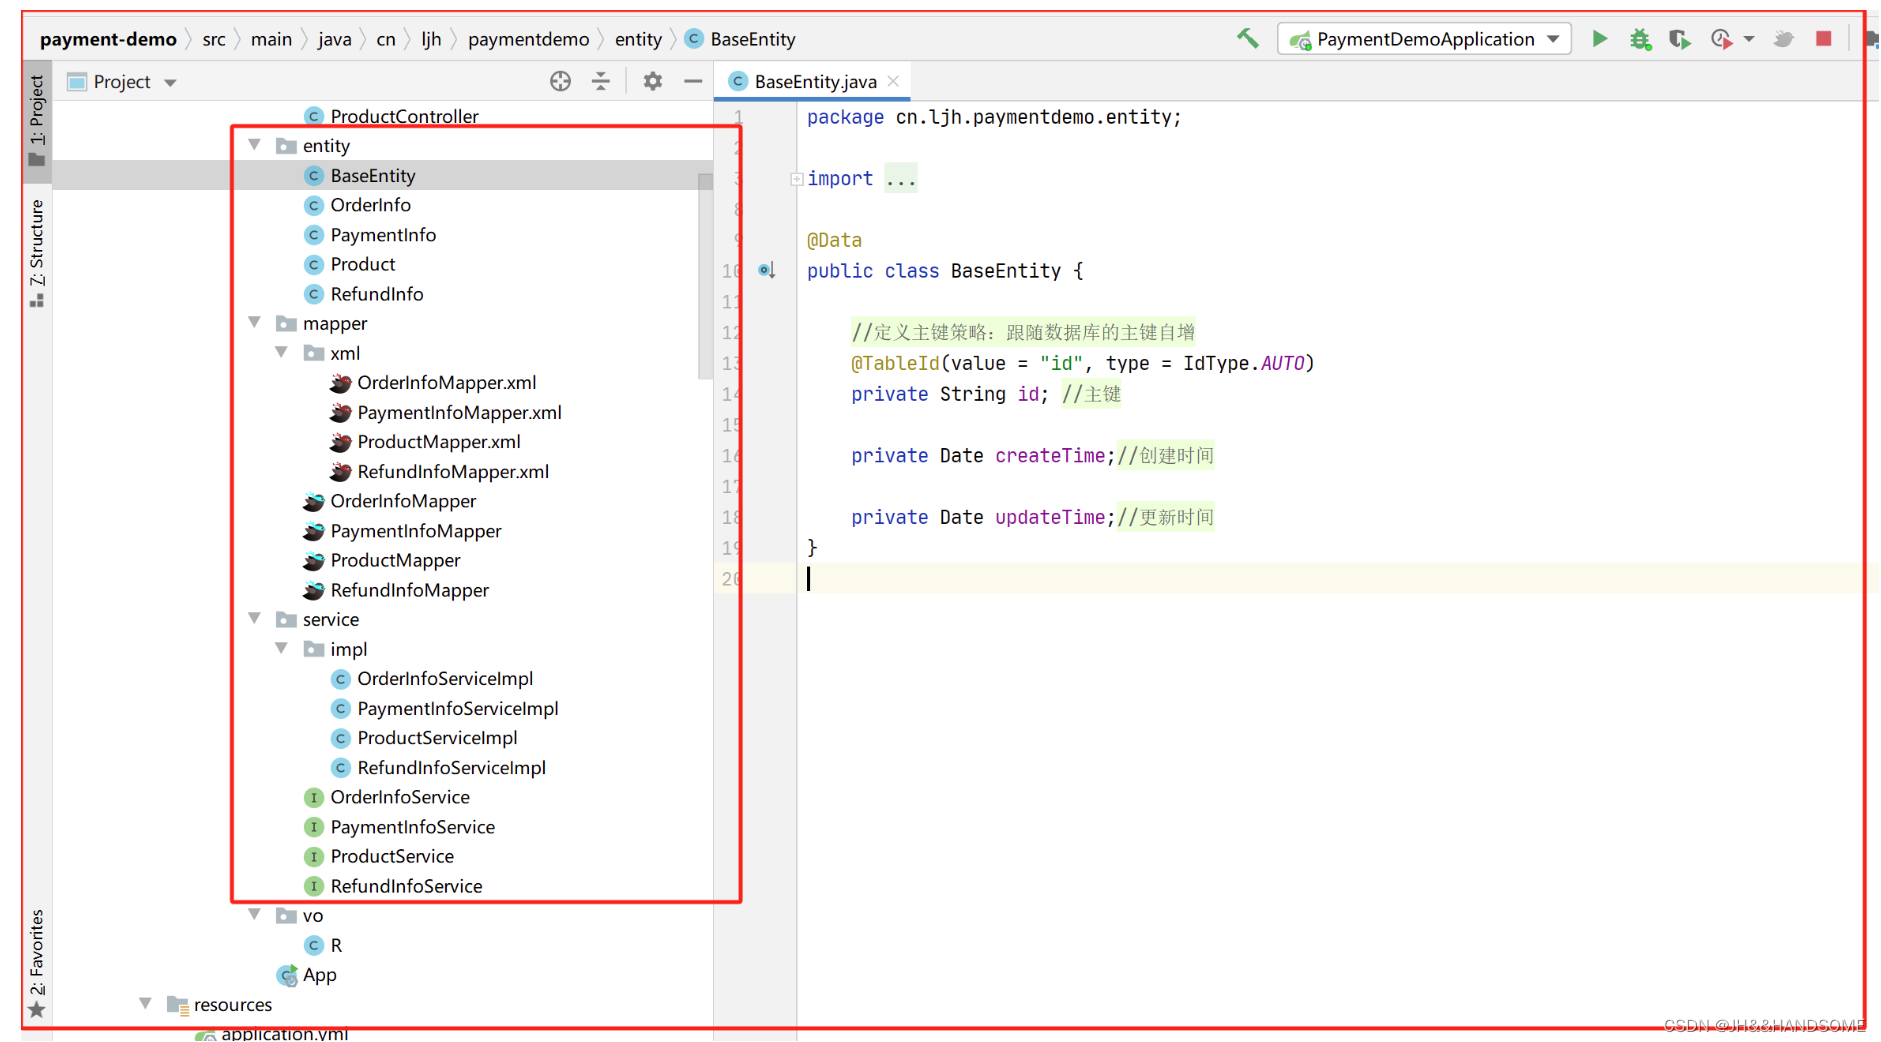Viewport: 1881px width, 1042px height.
Task: Collapse the impl folder
Action: pos(282,648)
